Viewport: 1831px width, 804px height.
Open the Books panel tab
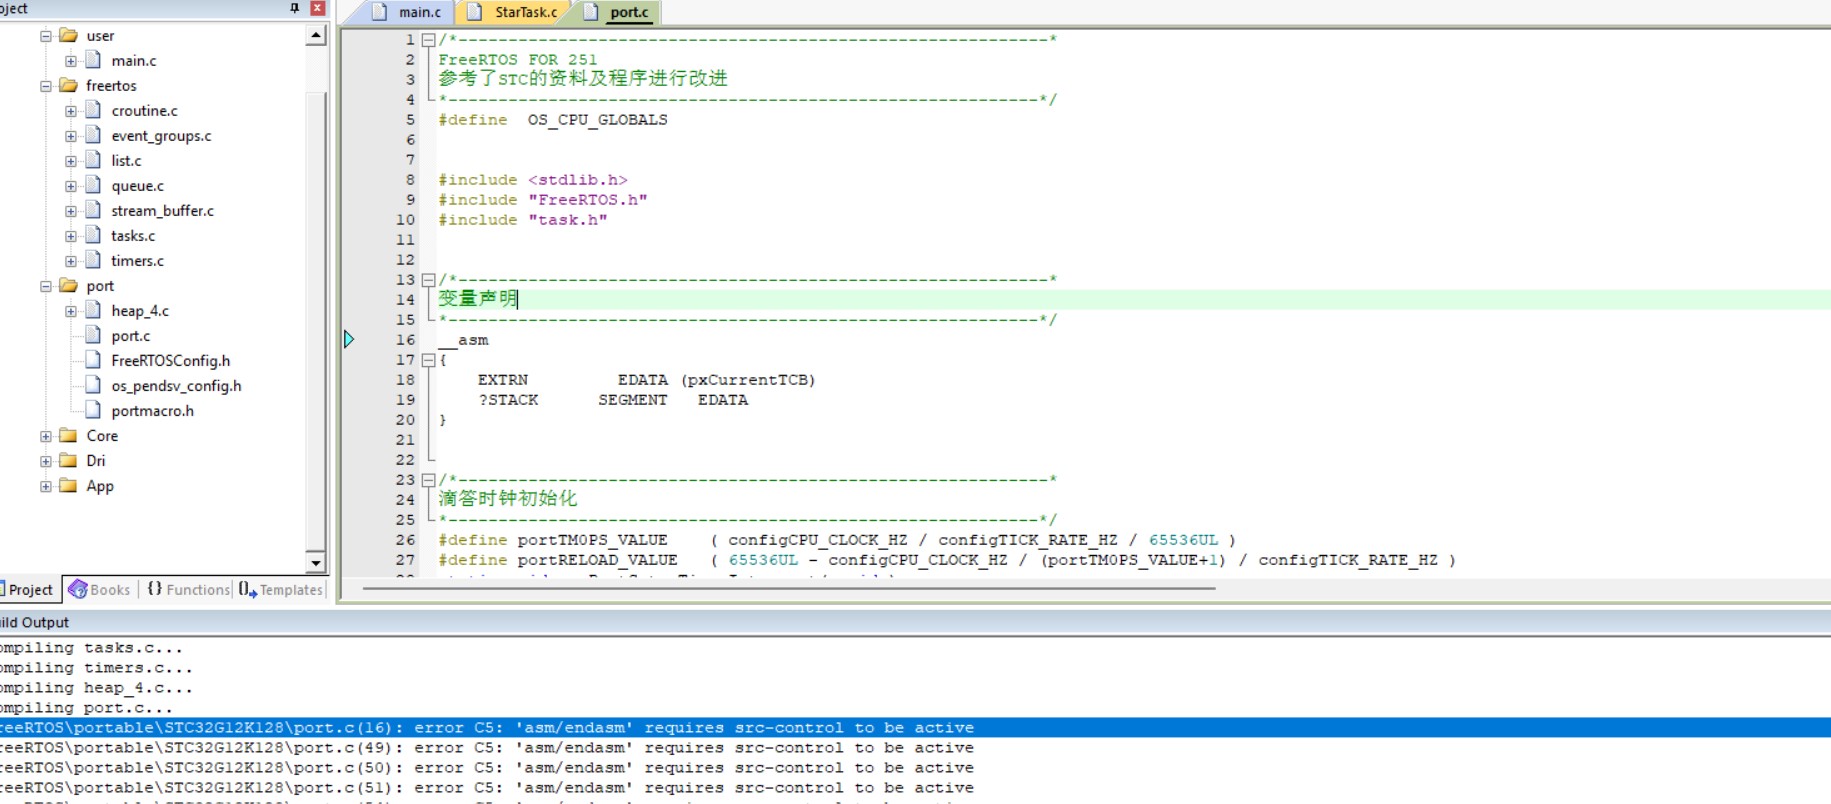click(x=99, y=589)
